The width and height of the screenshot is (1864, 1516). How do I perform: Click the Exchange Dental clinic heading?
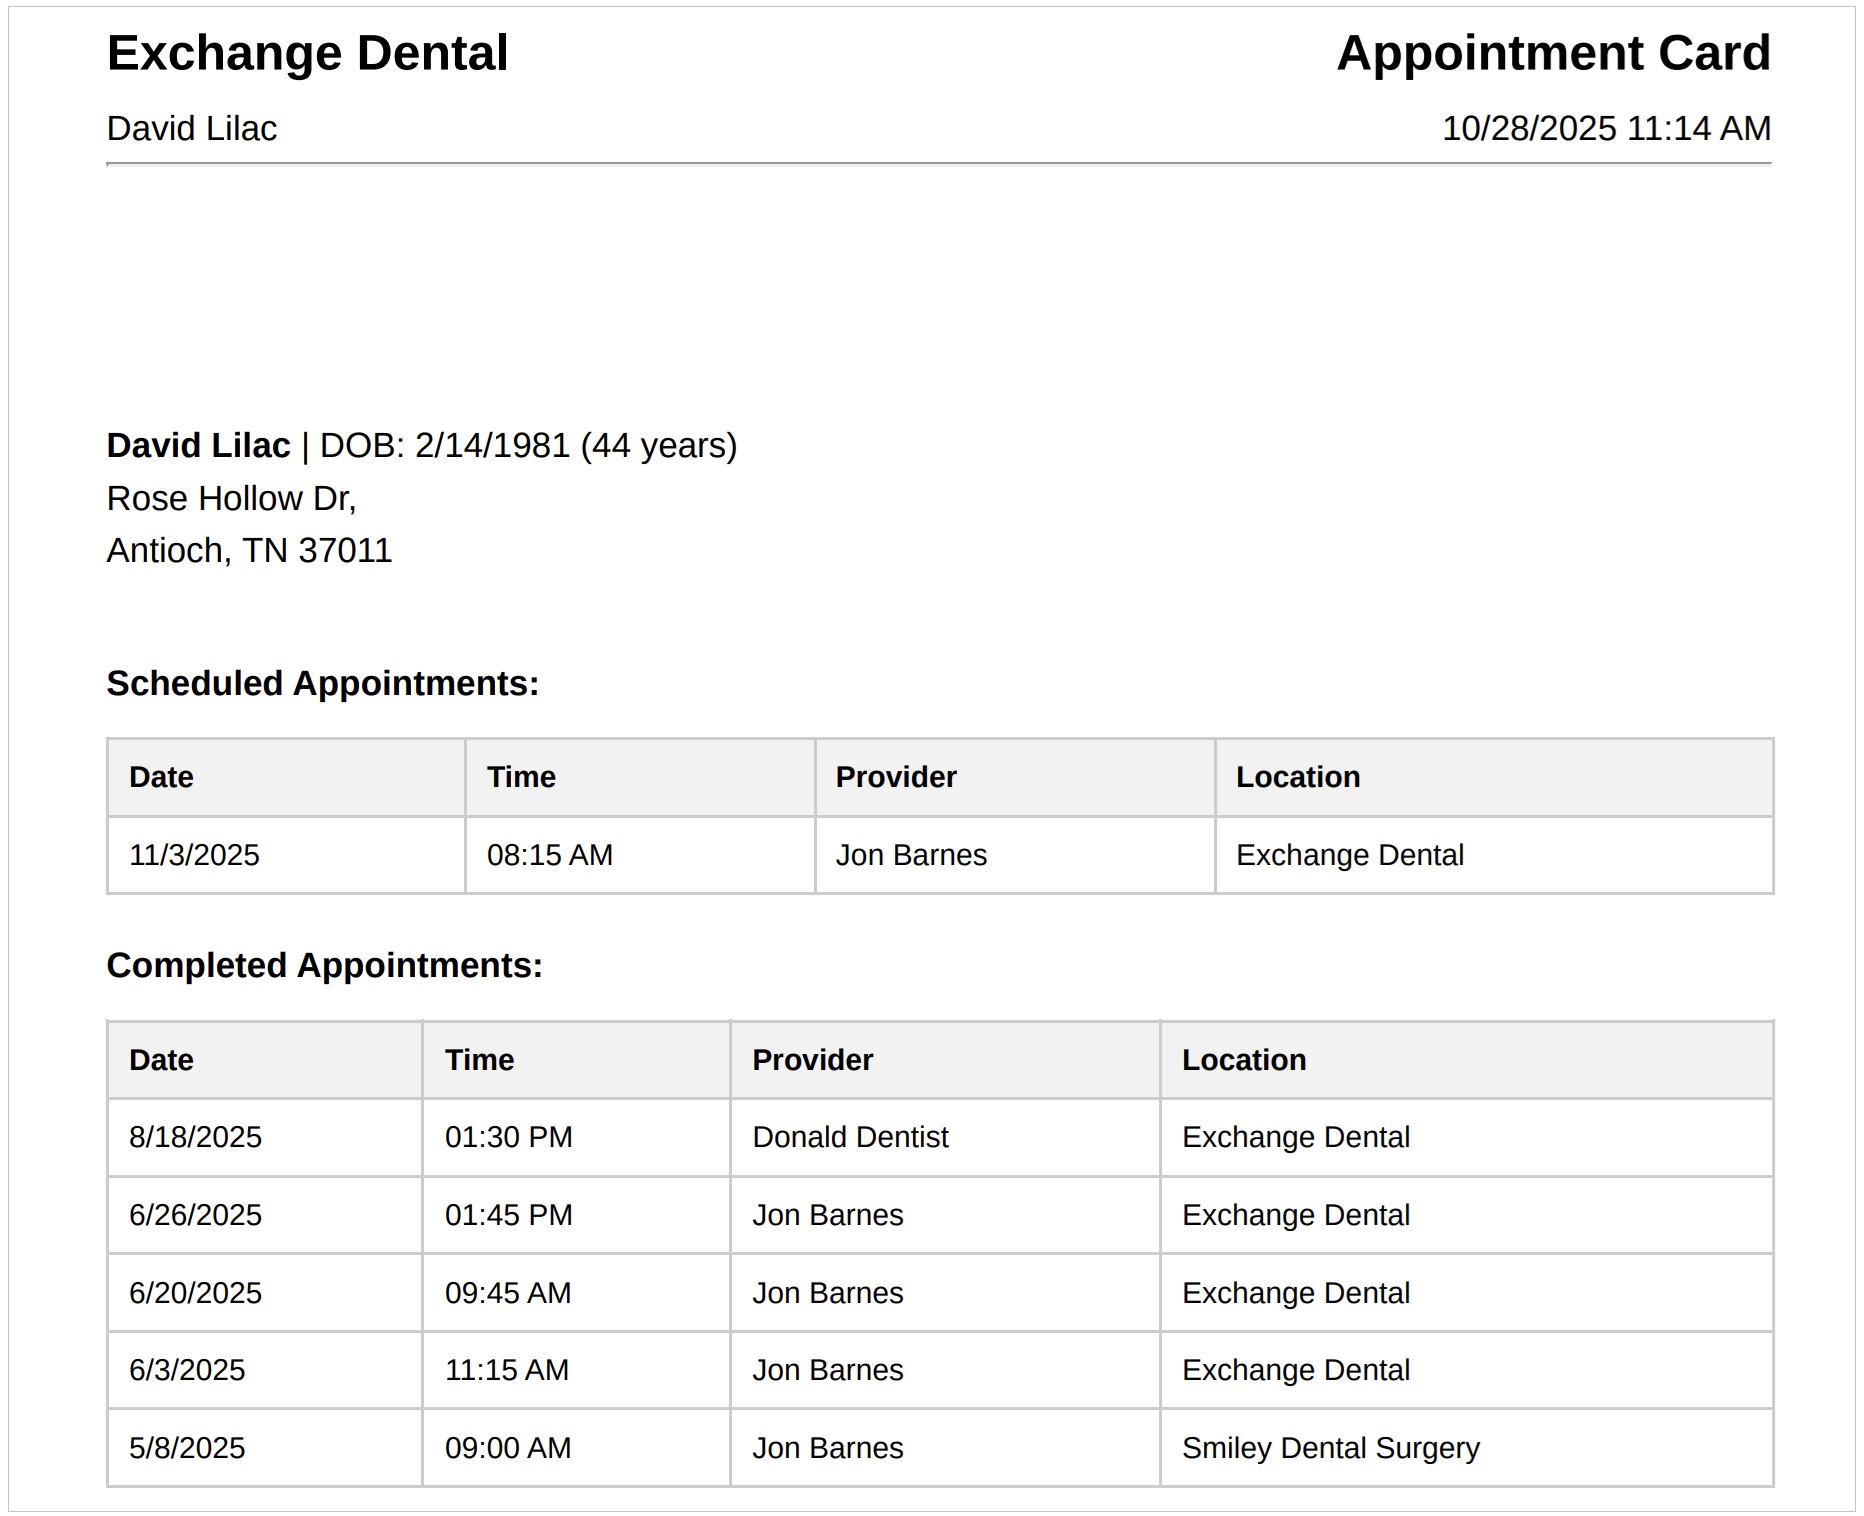[307, 53]
